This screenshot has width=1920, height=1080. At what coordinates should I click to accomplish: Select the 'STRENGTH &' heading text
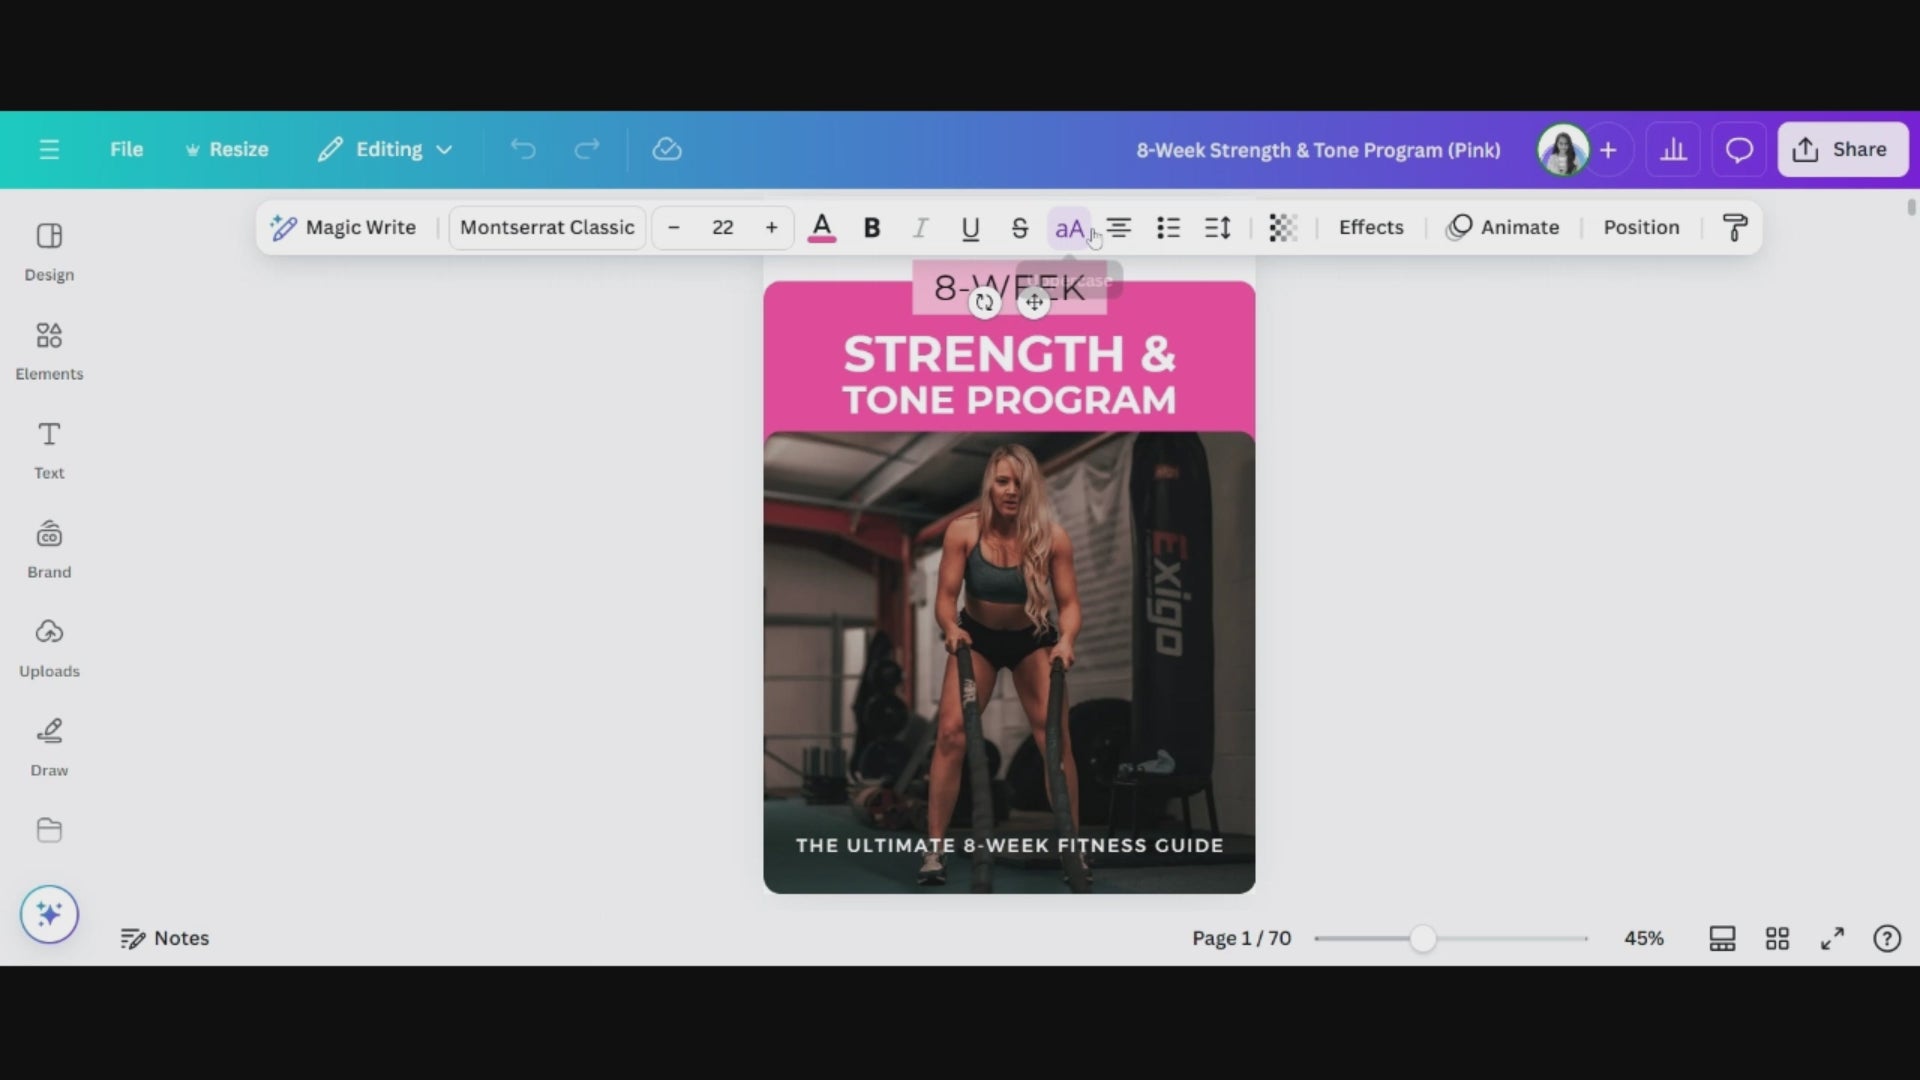click(1009, 354)
